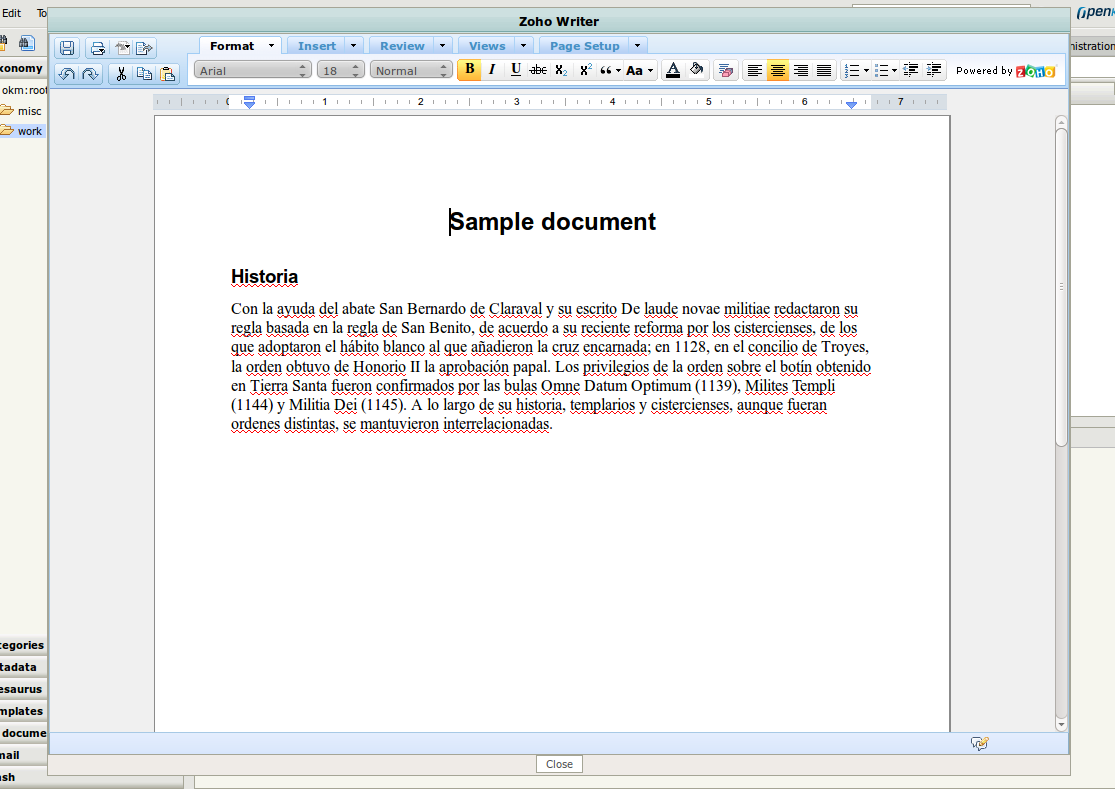Toggle Underline formatting
Viewport: 1115px width, 789px height.
[x=516, y=70]
